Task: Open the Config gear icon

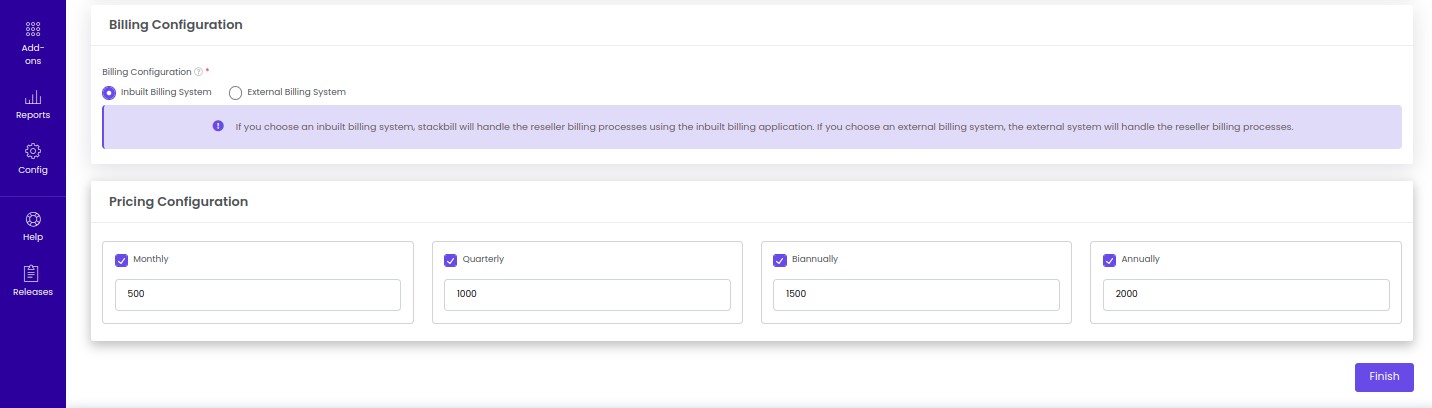Action: pyautogui.click(x=33, y=151)
